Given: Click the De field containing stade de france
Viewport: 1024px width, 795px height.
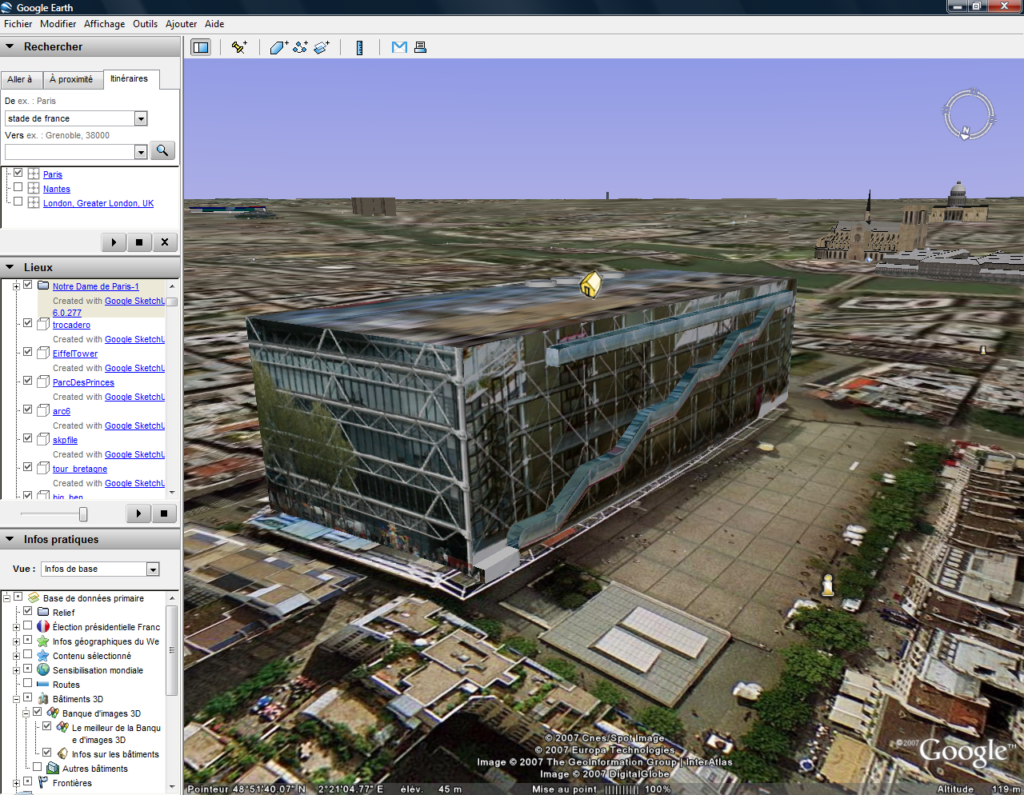Looking at the screenshot, I should pyautogui.click(x=70, y=118).
